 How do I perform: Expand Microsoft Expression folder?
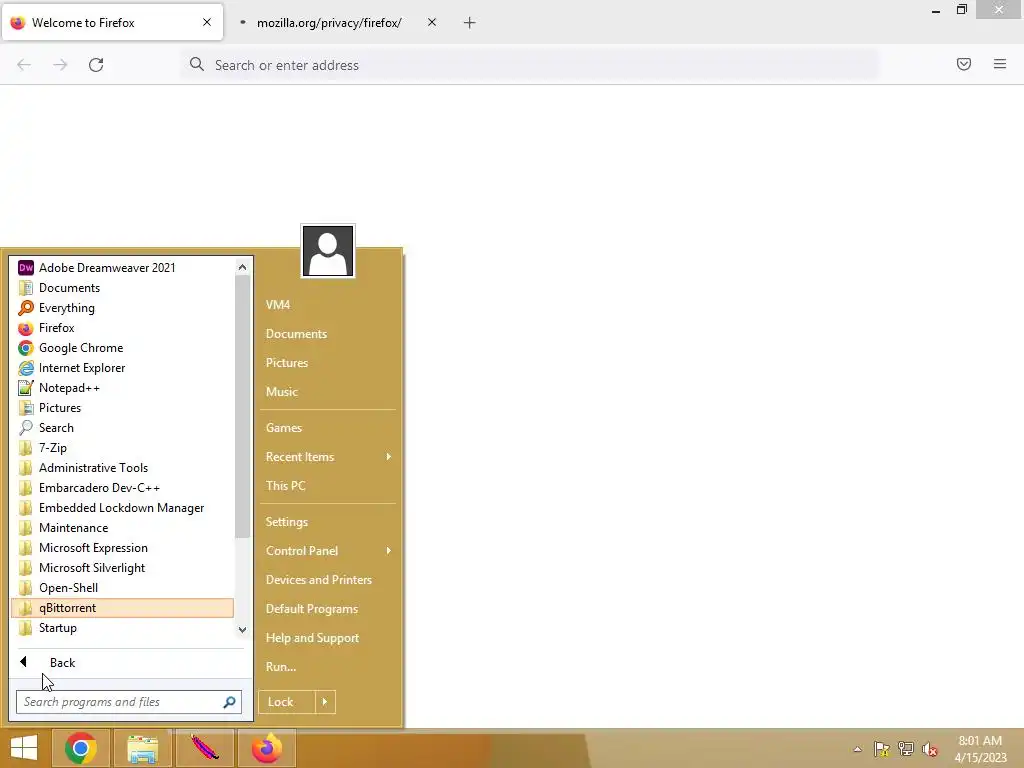[x=122, y=548]
